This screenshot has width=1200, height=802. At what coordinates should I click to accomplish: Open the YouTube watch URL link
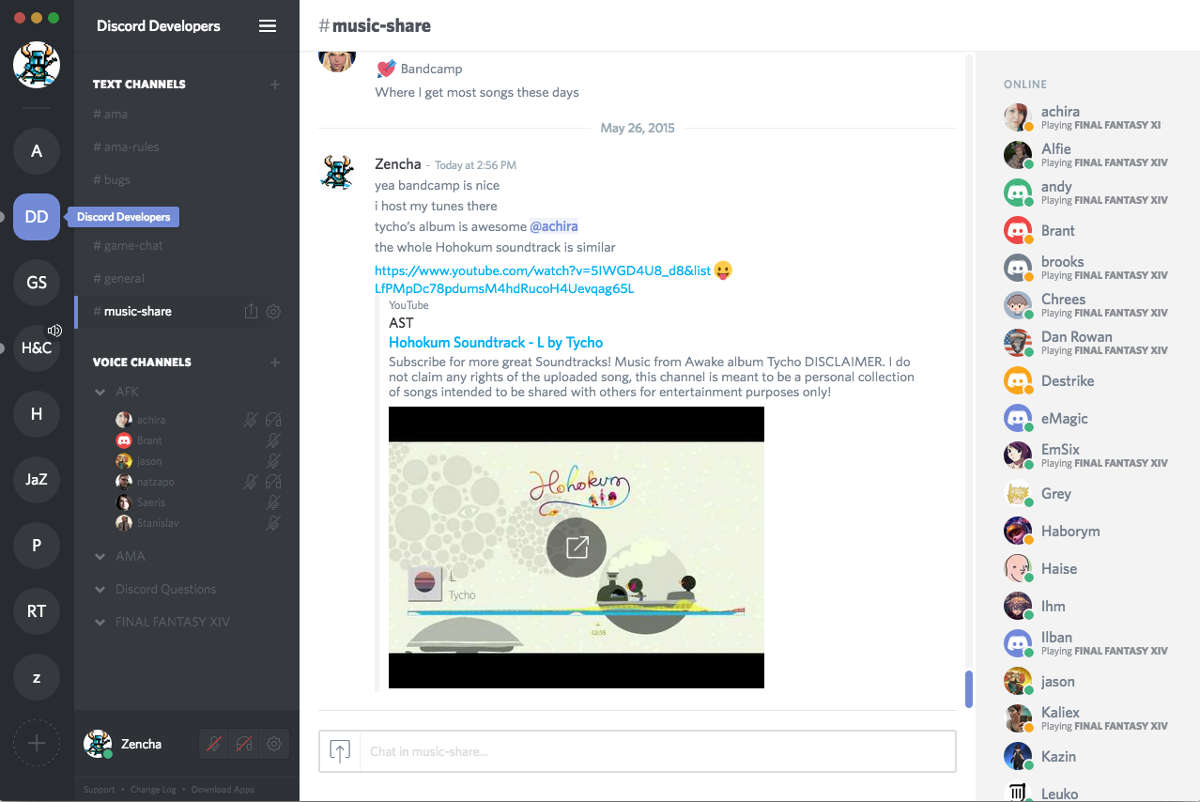543,280
